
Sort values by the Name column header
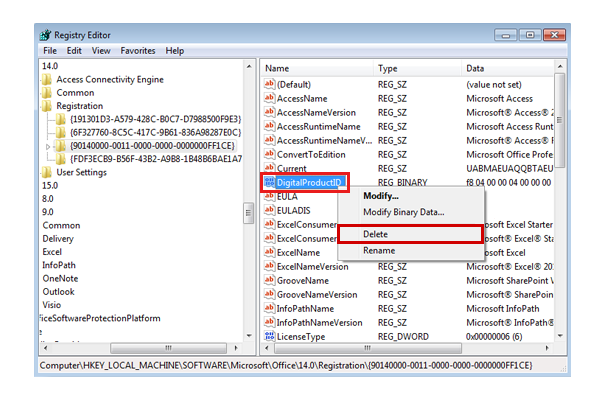(x=317, y=68)
